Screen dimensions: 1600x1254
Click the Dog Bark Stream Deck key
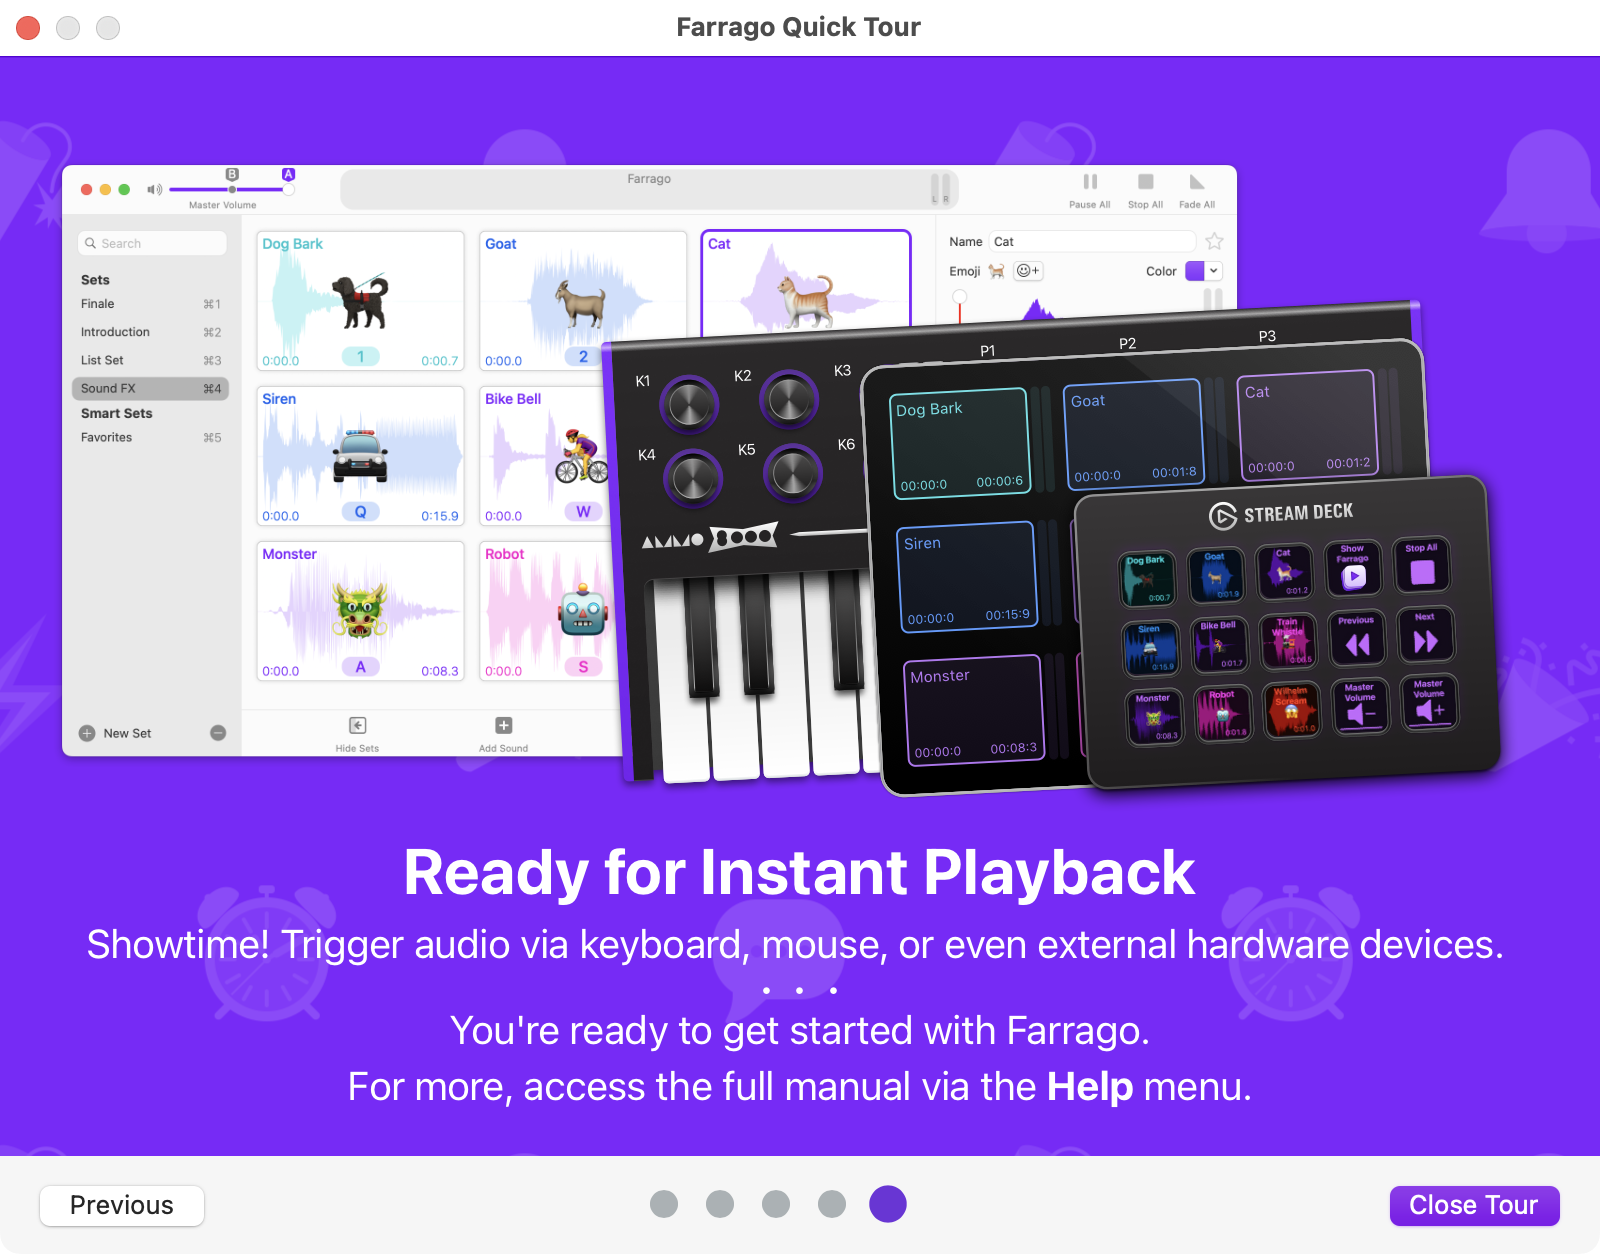pos(1146,580)
